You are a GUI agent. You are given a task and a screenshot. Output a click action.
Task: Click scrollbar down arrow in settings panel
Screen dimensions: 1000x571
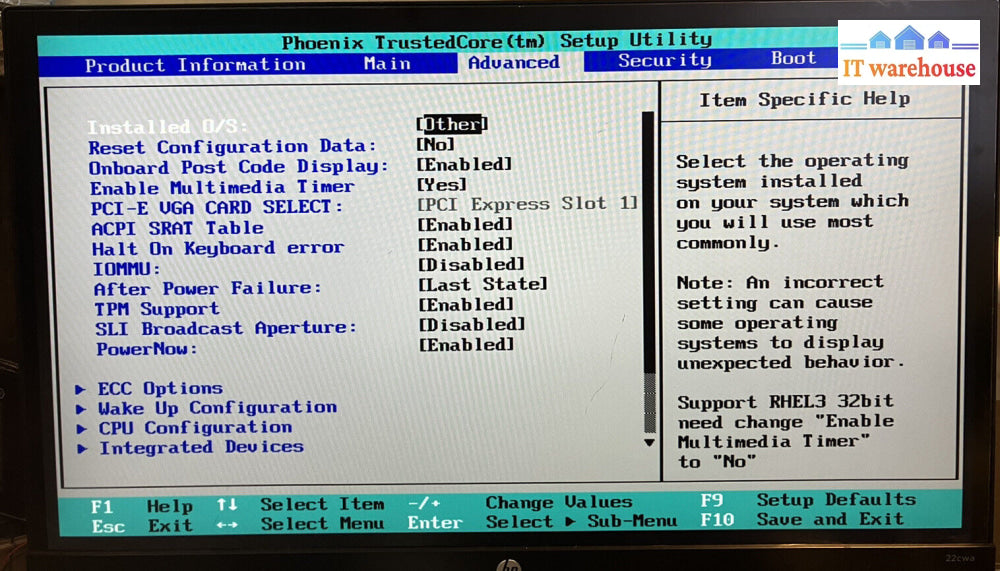(649, 441)
